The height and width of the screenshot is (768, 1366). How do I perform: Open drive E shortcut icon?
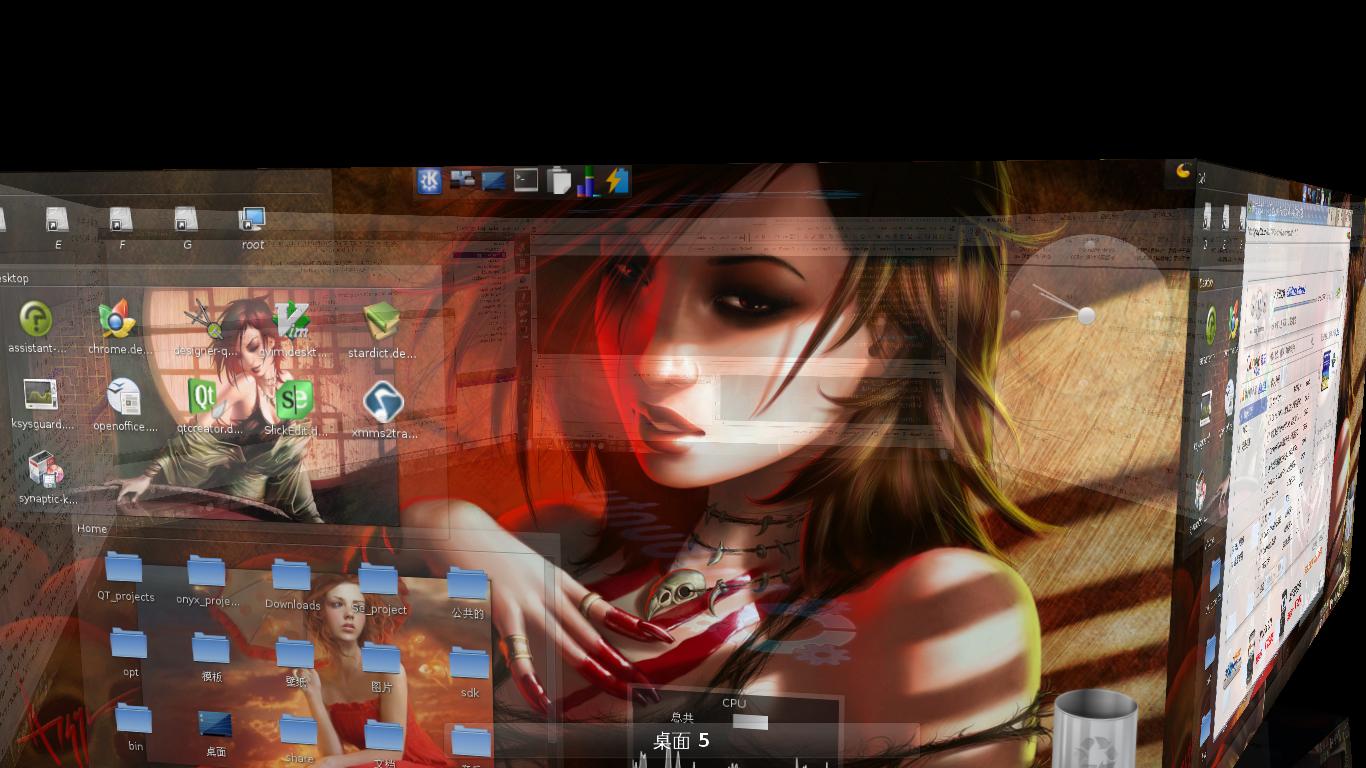[57, 220]
